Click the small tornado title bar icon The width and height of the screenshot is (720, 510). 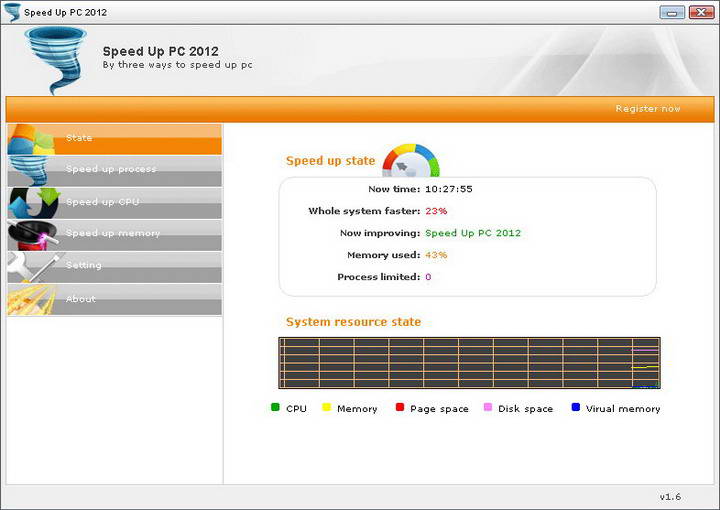[x=11, y=12]
